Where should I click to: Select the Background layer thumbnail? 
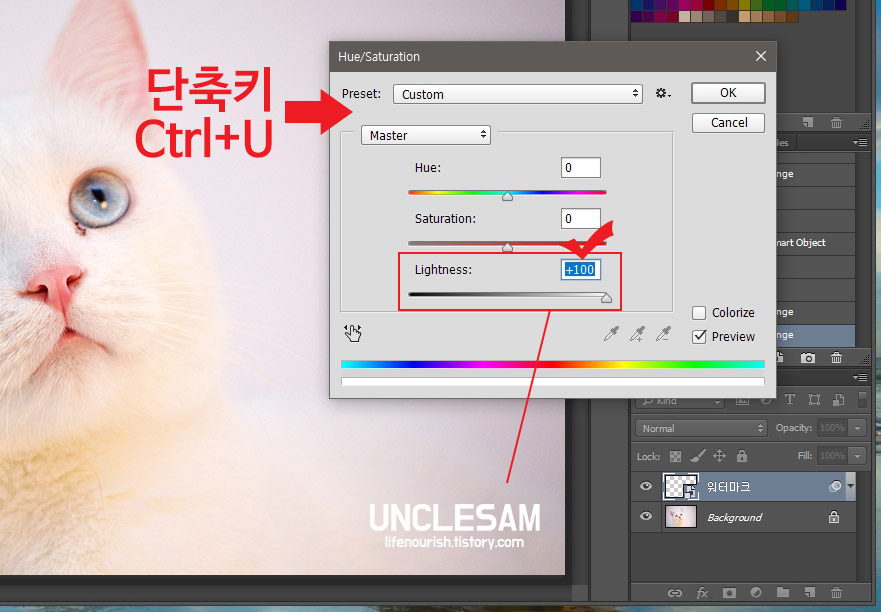click(680, 517)
